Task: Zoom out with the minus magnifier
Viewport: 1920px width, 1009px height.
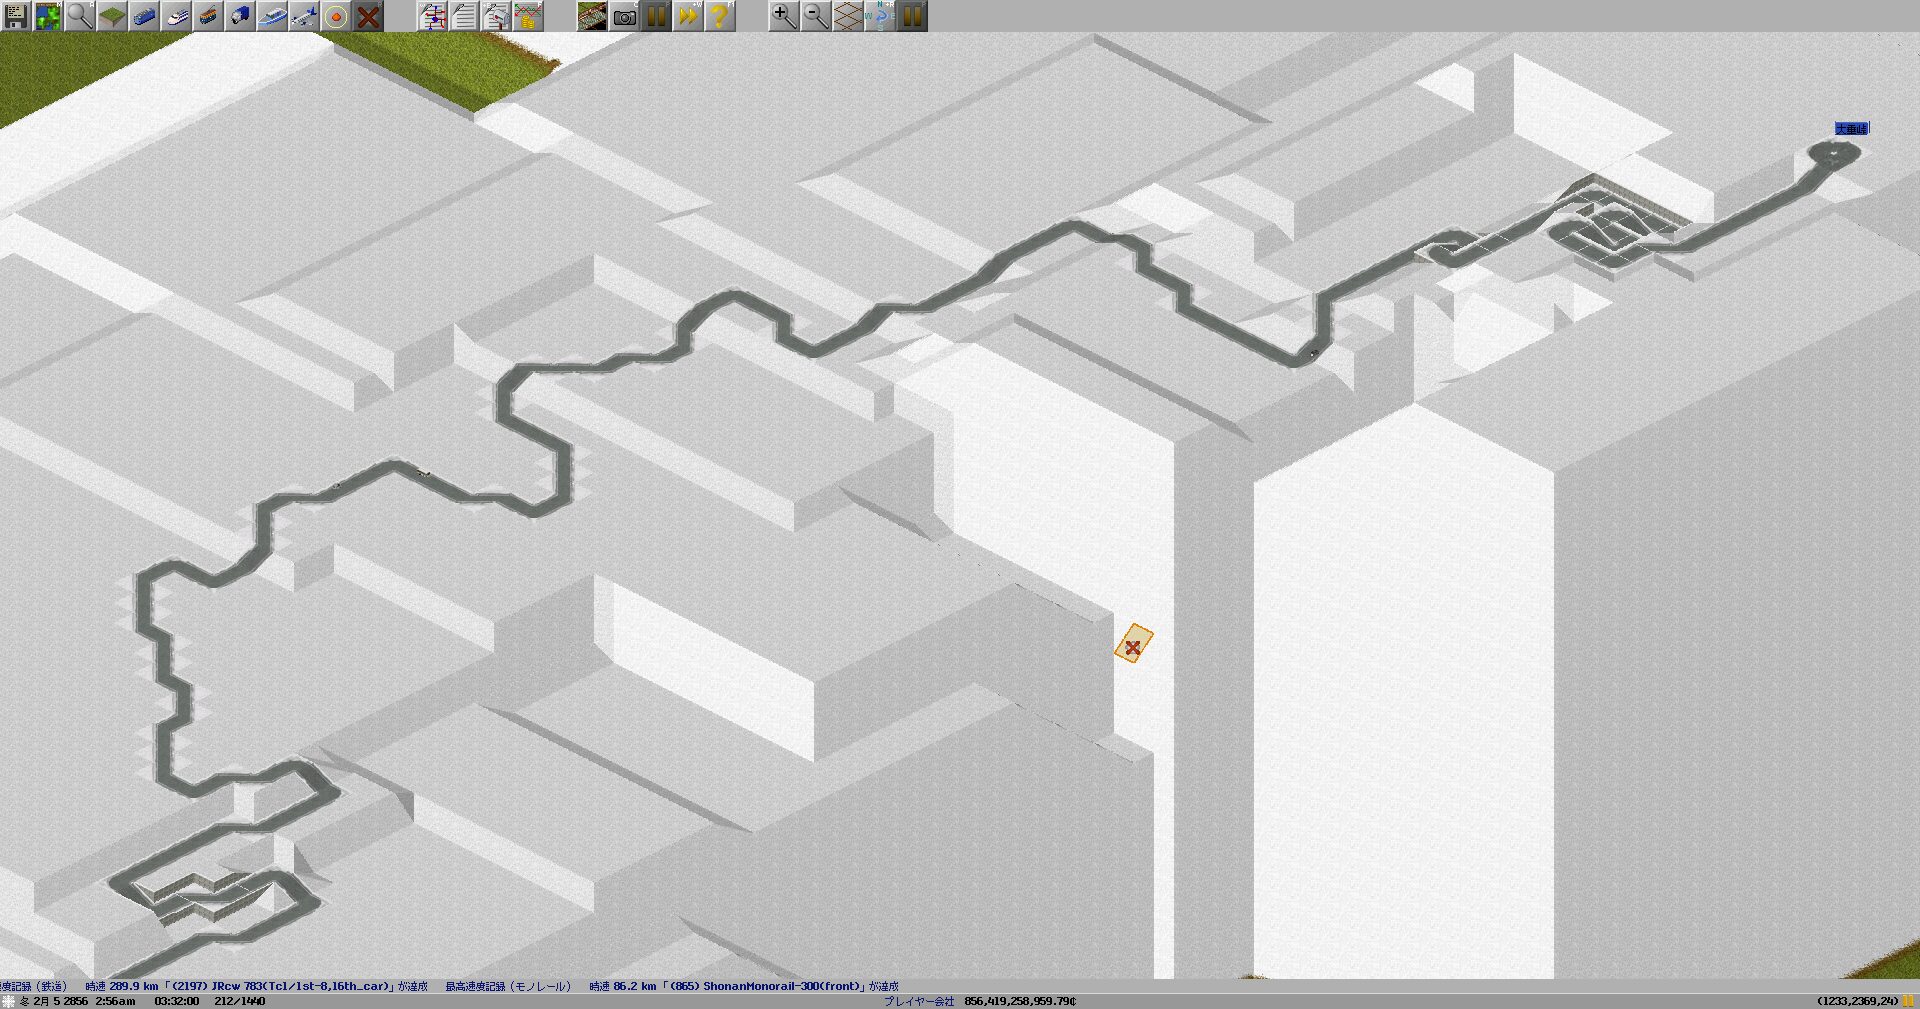Action: (x=815, y=16)
